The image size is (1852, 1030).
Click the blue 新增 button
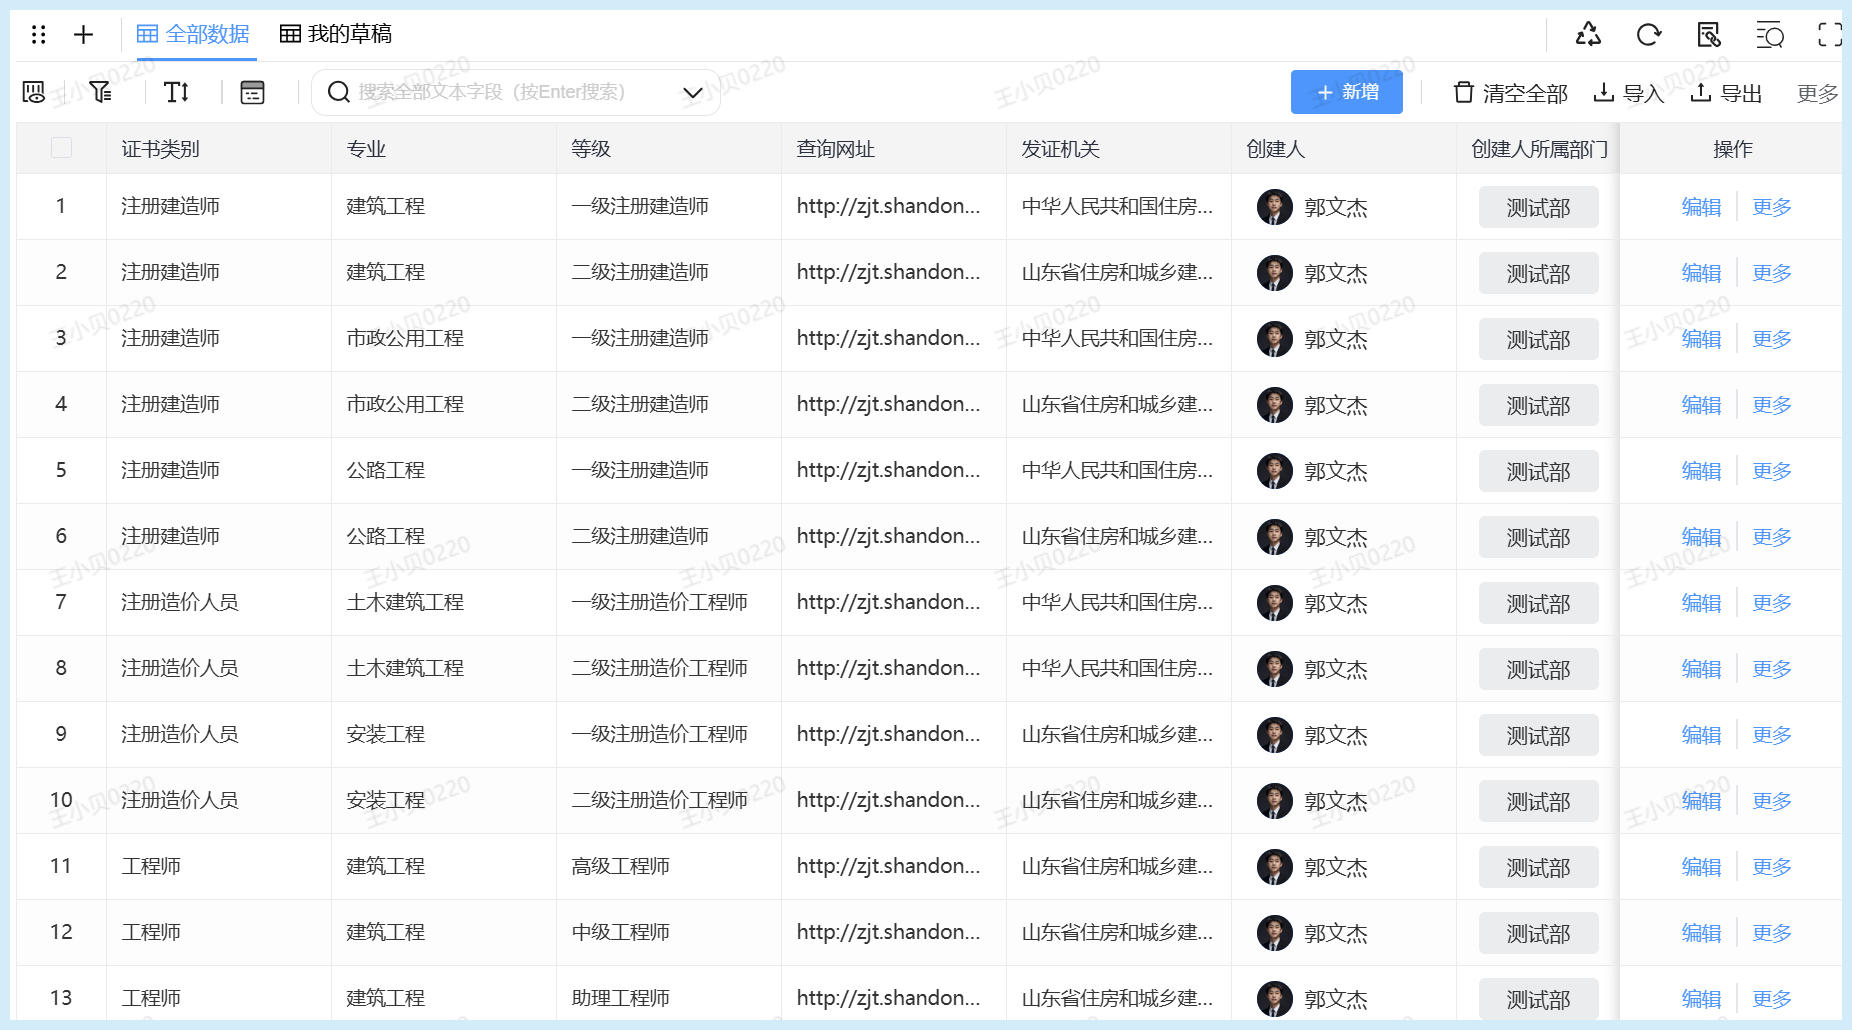(x=1346, y=92)
